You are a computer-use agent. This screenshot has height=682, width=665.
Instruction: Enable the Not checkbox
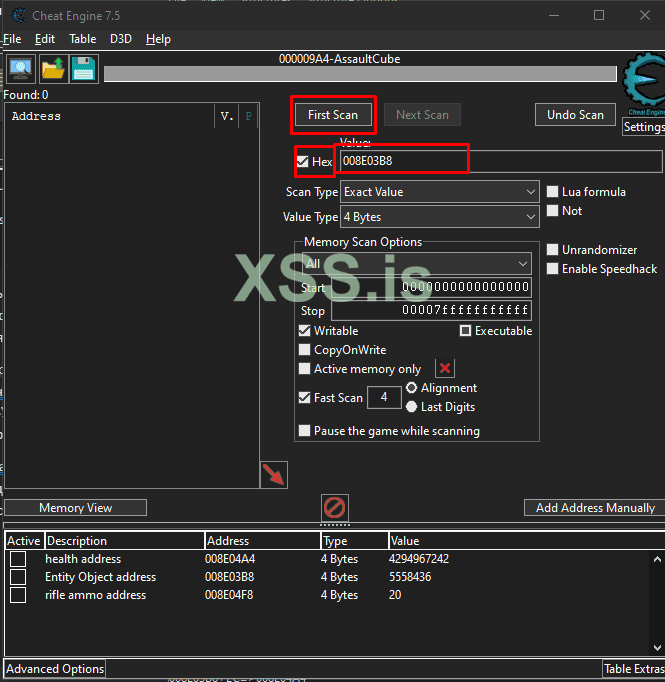point(552,211)
